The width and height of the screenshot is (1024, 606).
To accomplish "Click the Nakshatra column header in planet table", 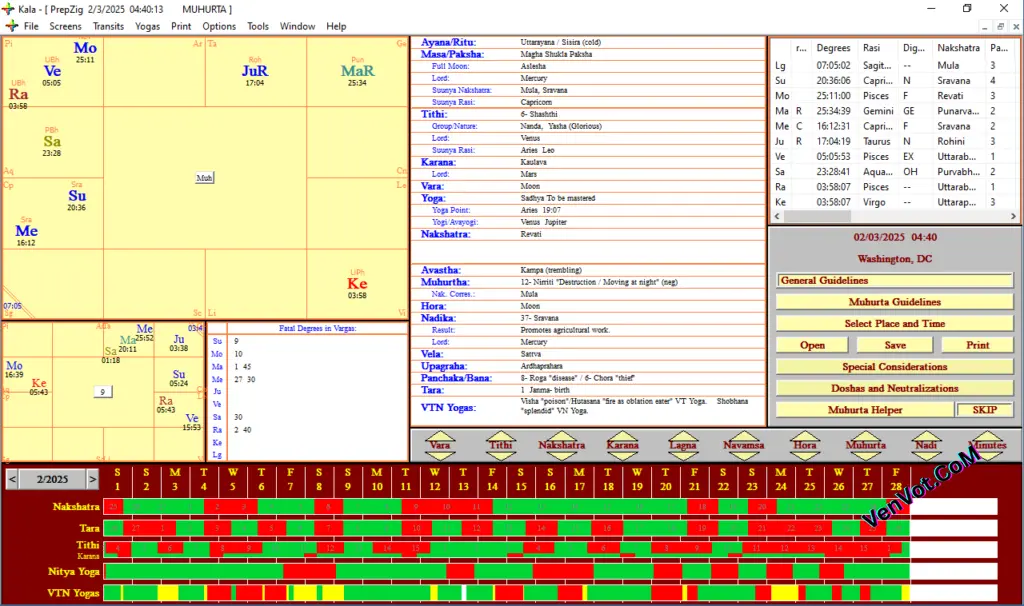I will click(x=958, y=48).
